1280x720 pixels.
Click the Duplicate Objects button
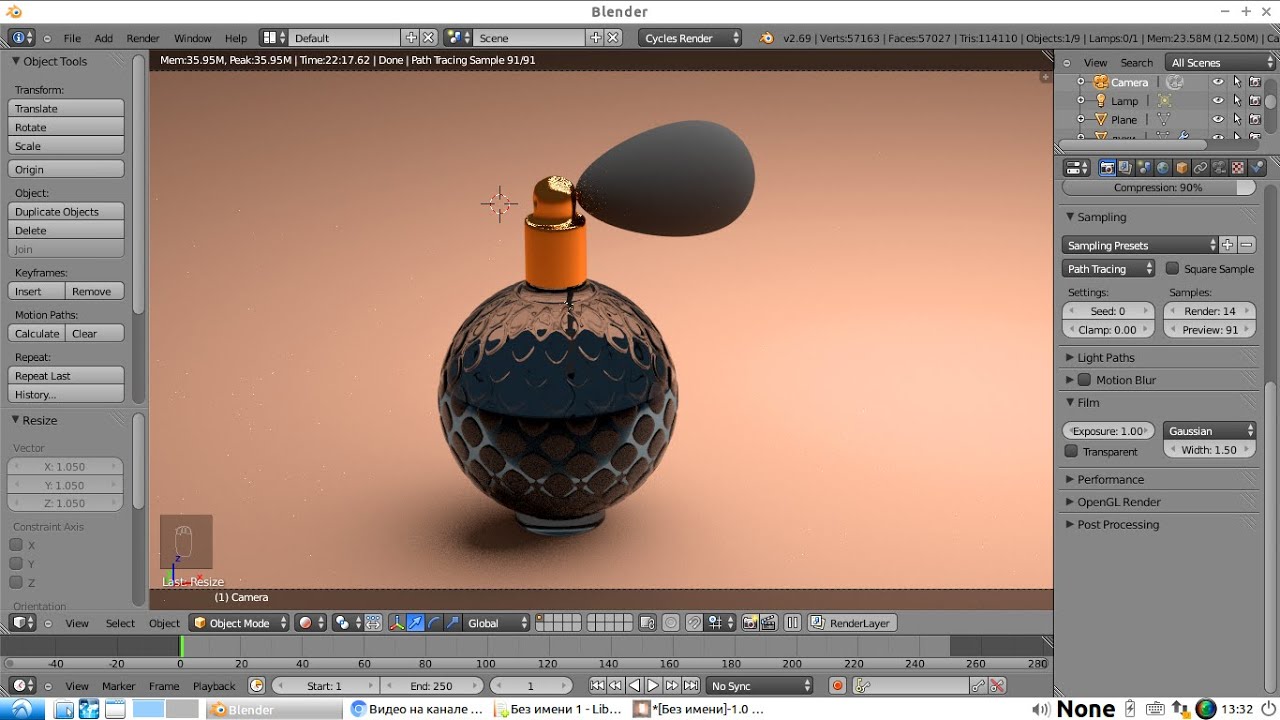[66, 212]
